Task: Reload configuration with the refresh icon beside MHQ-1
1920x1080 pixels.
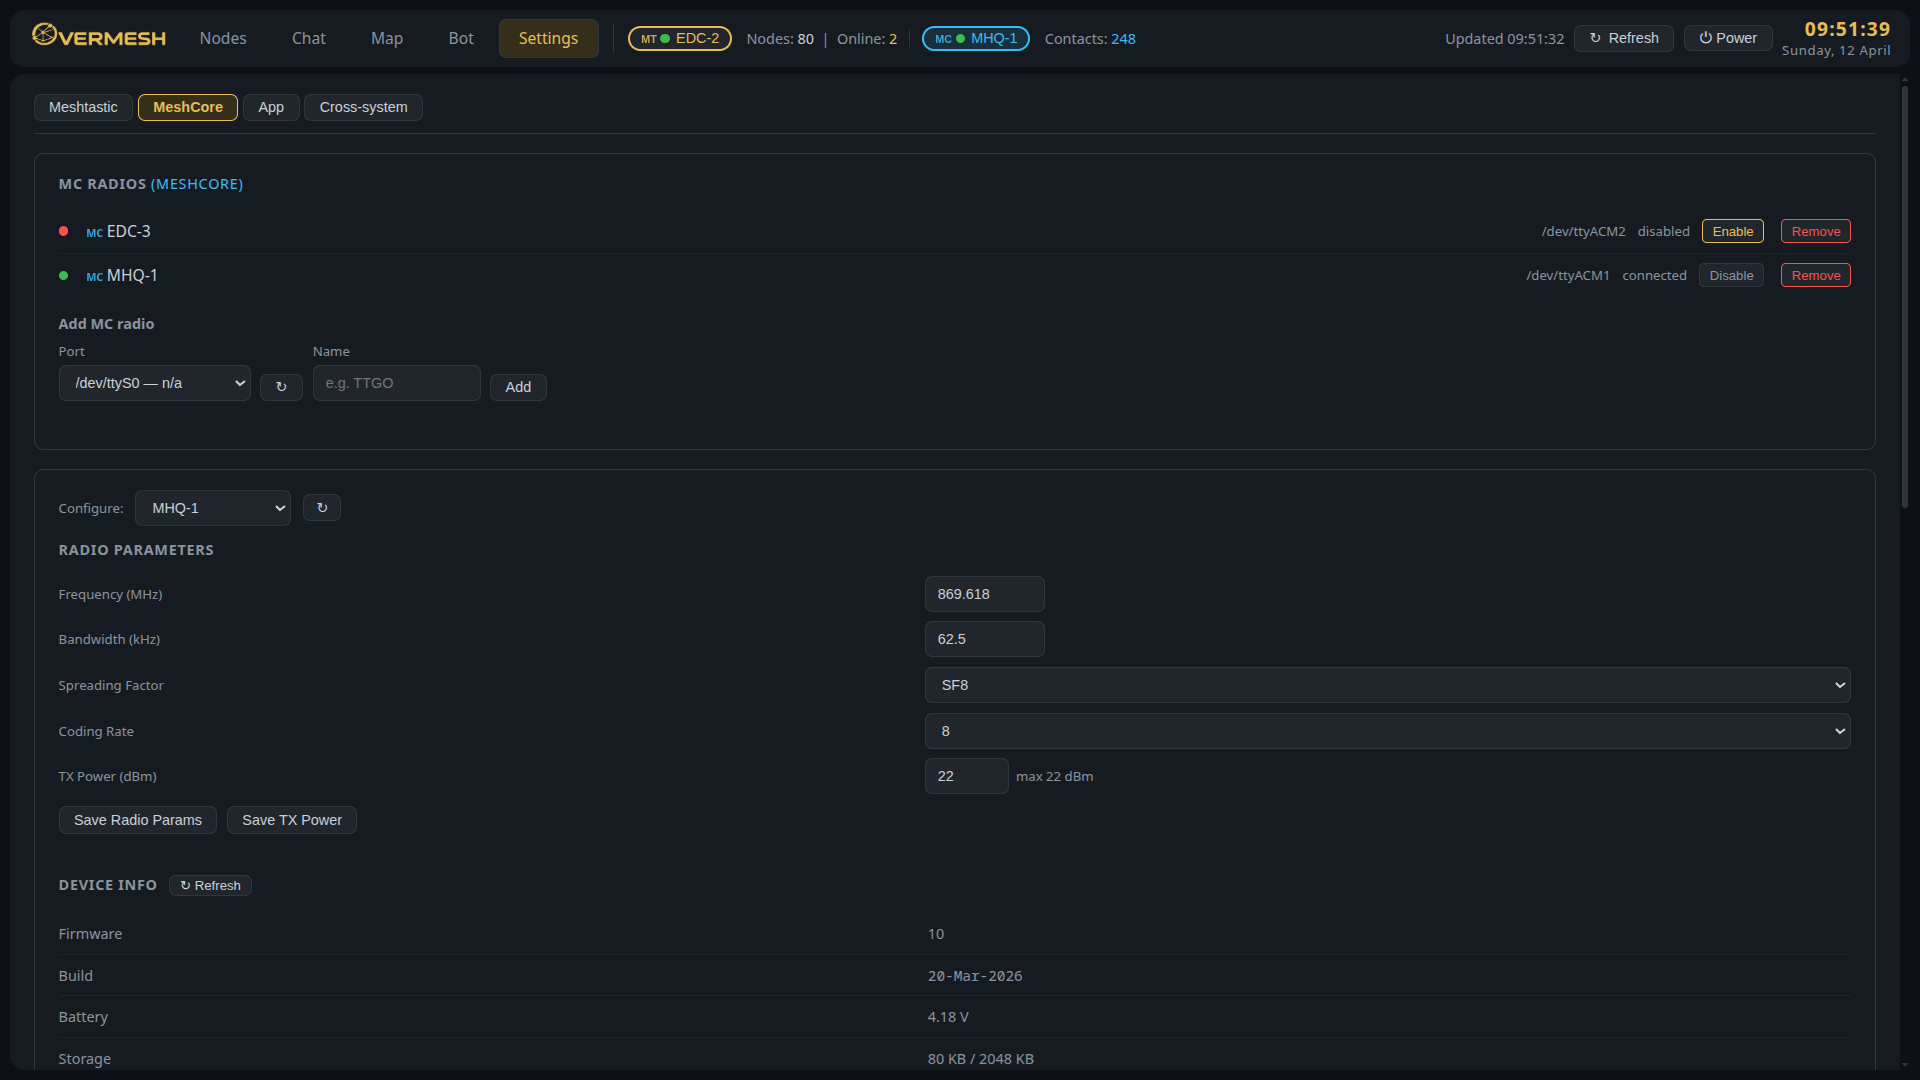Action: coord(322,508)
